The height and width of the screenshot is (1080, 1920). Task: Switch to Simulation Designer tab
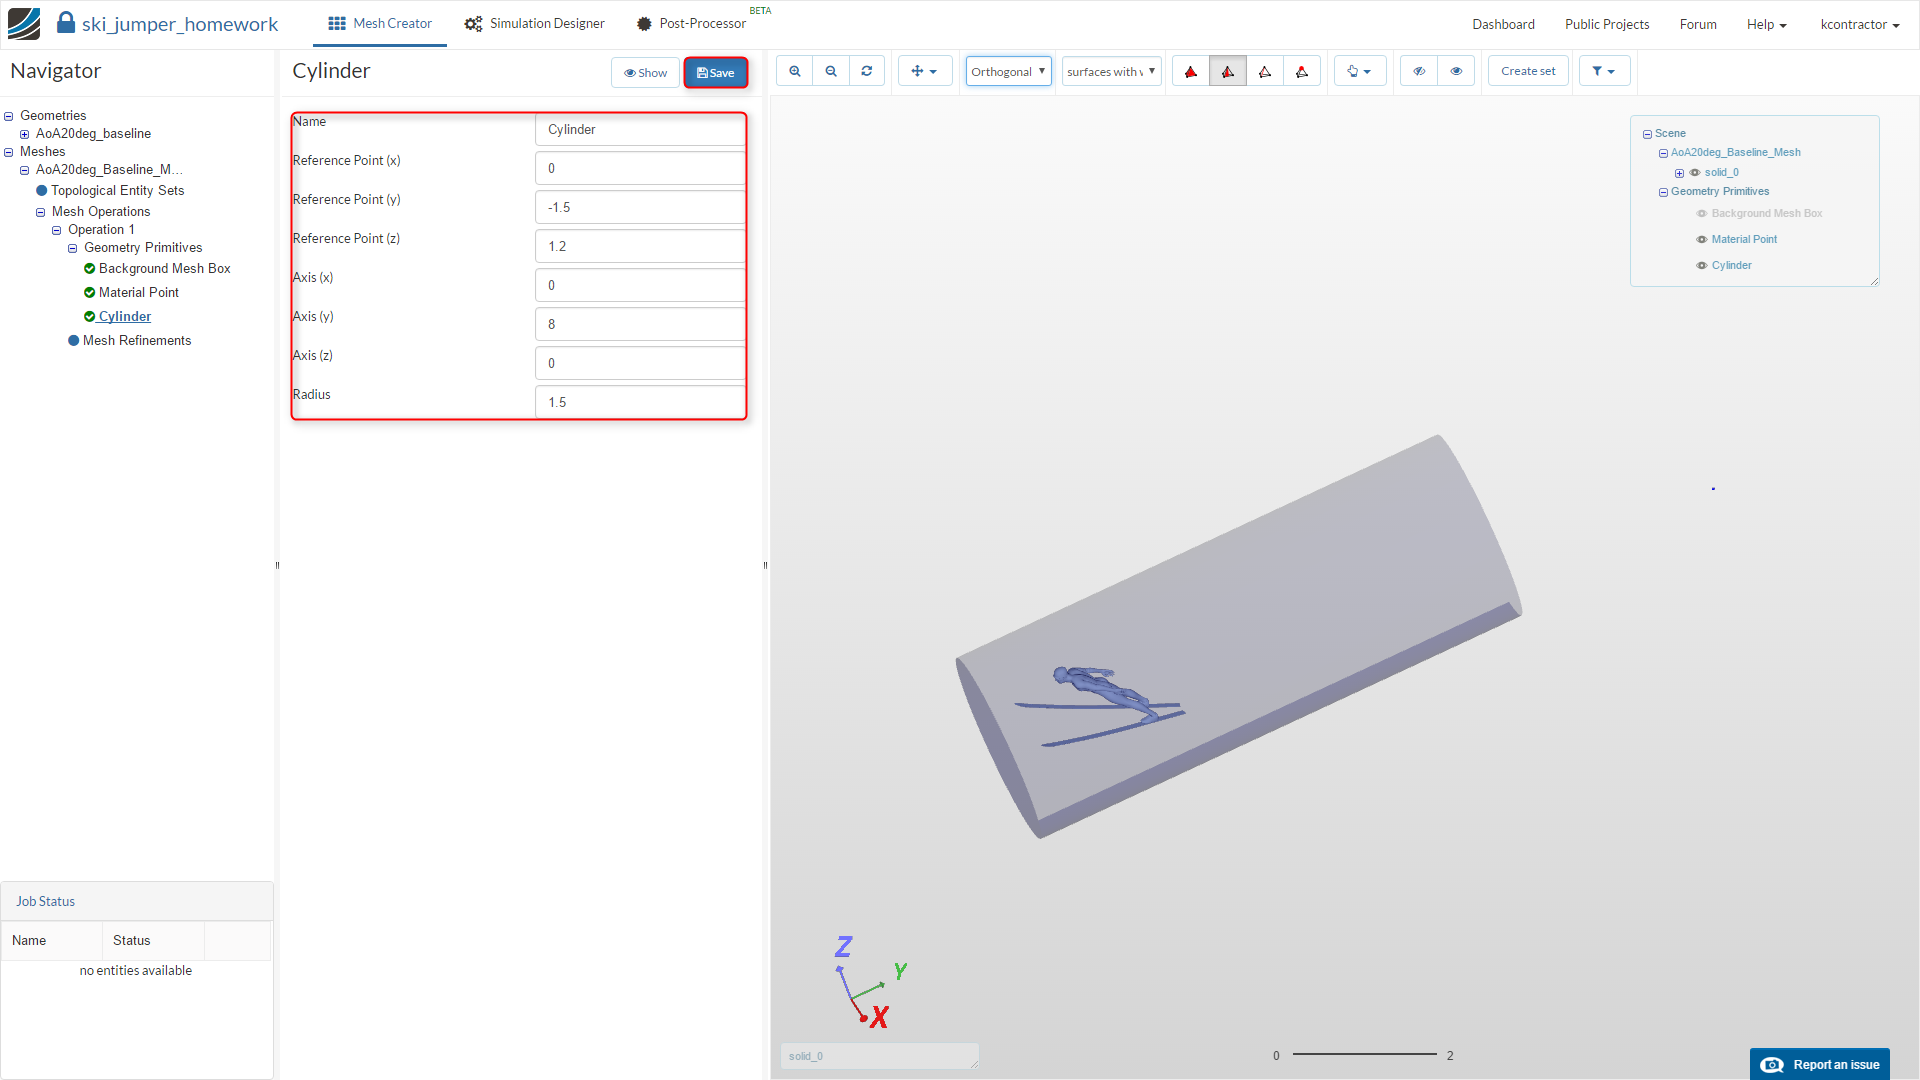[x=535, y=24]
